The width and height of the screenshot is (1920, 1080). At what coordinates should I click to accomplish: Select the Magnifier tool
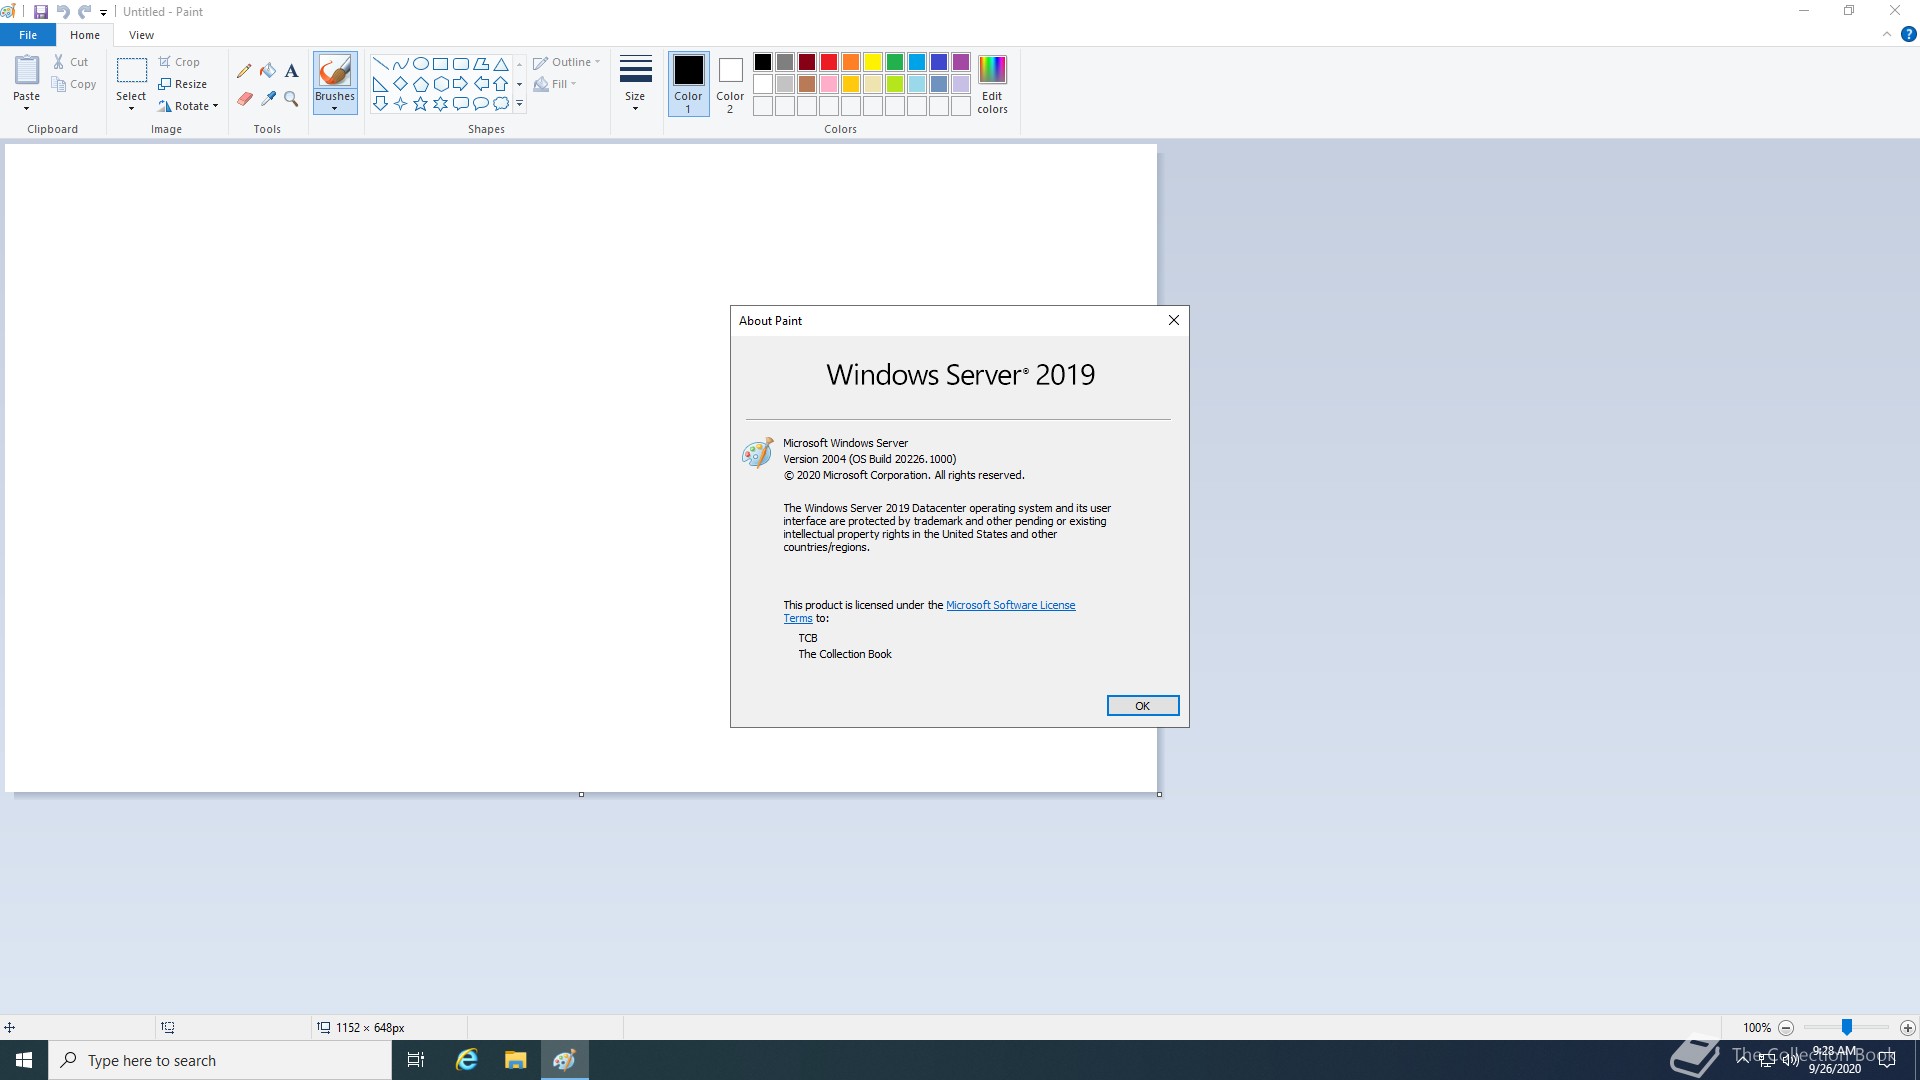pyautogui.click(x=291, y=98)
